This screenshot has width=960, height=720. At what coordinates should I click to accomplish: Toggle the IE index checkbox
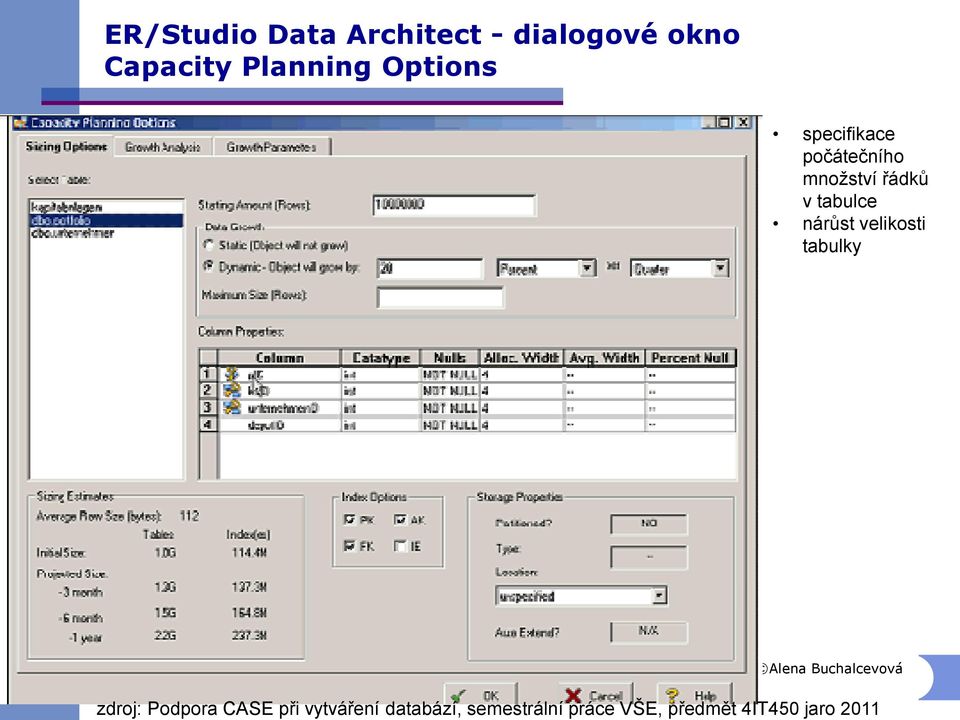click(x=400, y=546)
